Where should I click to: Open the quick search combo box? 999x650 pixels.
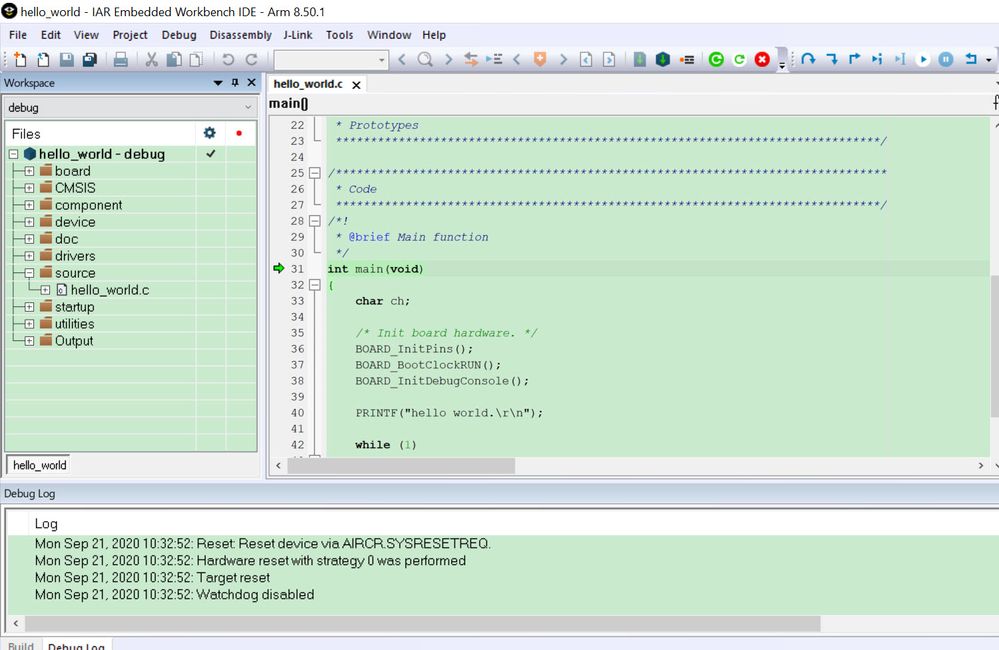[331, 59]
